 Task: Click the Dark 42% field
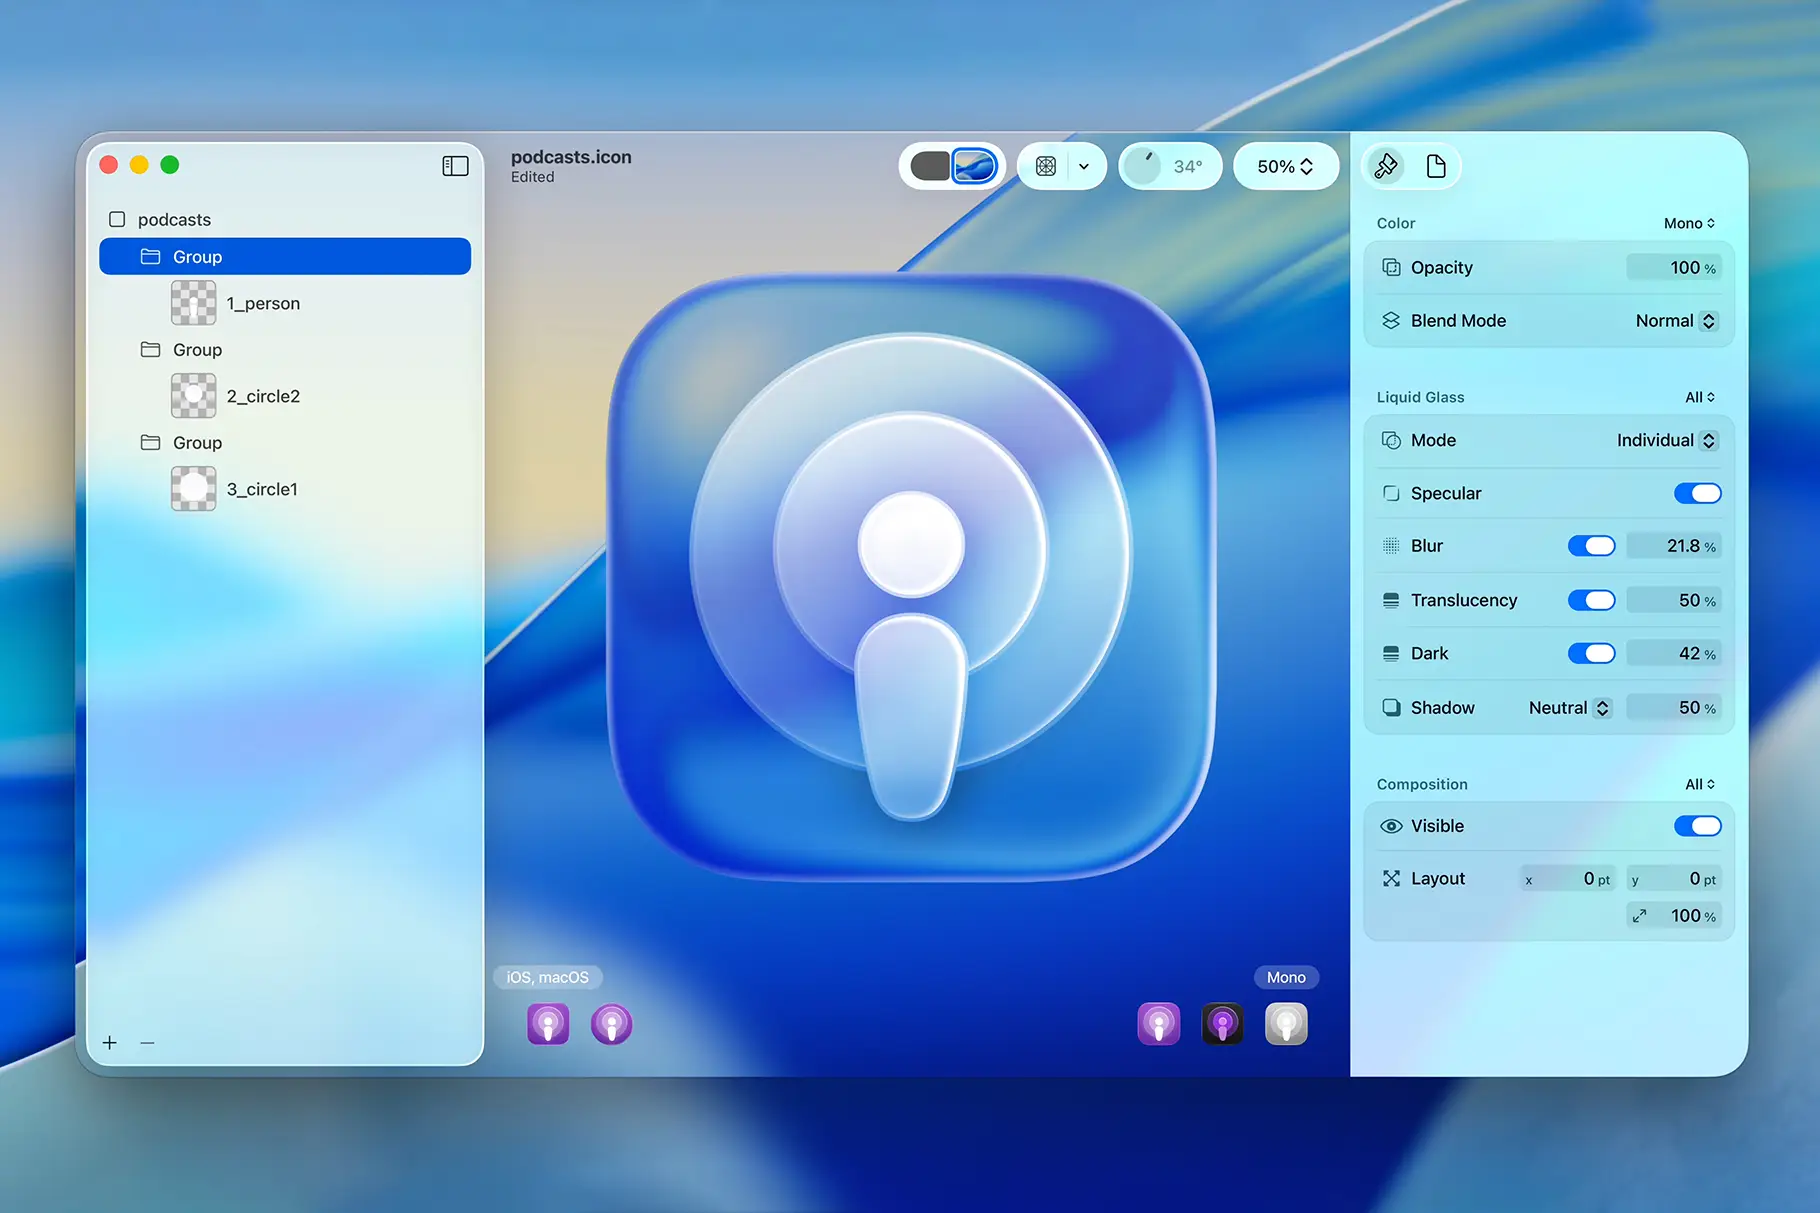[1674, 653]
